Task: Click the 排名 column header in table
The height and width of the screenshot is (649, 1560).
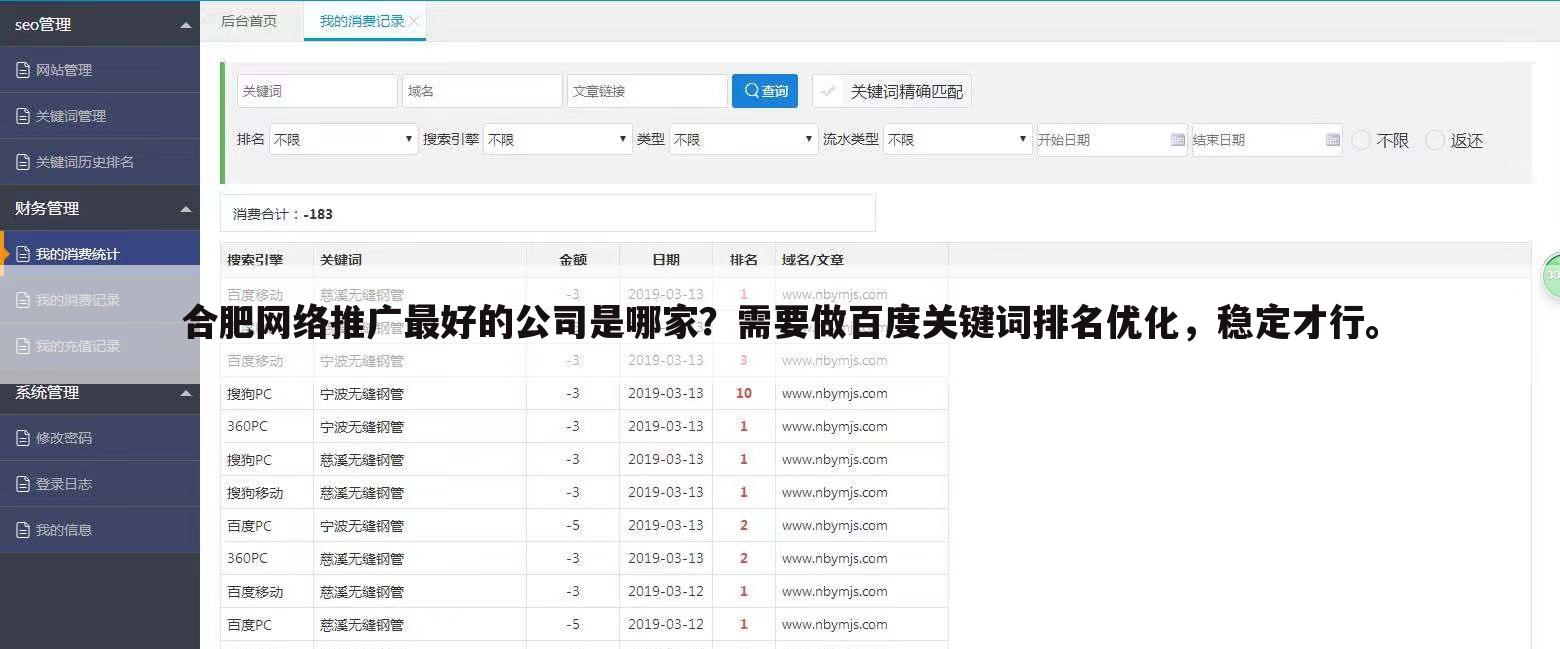Action: coord(744,260)
